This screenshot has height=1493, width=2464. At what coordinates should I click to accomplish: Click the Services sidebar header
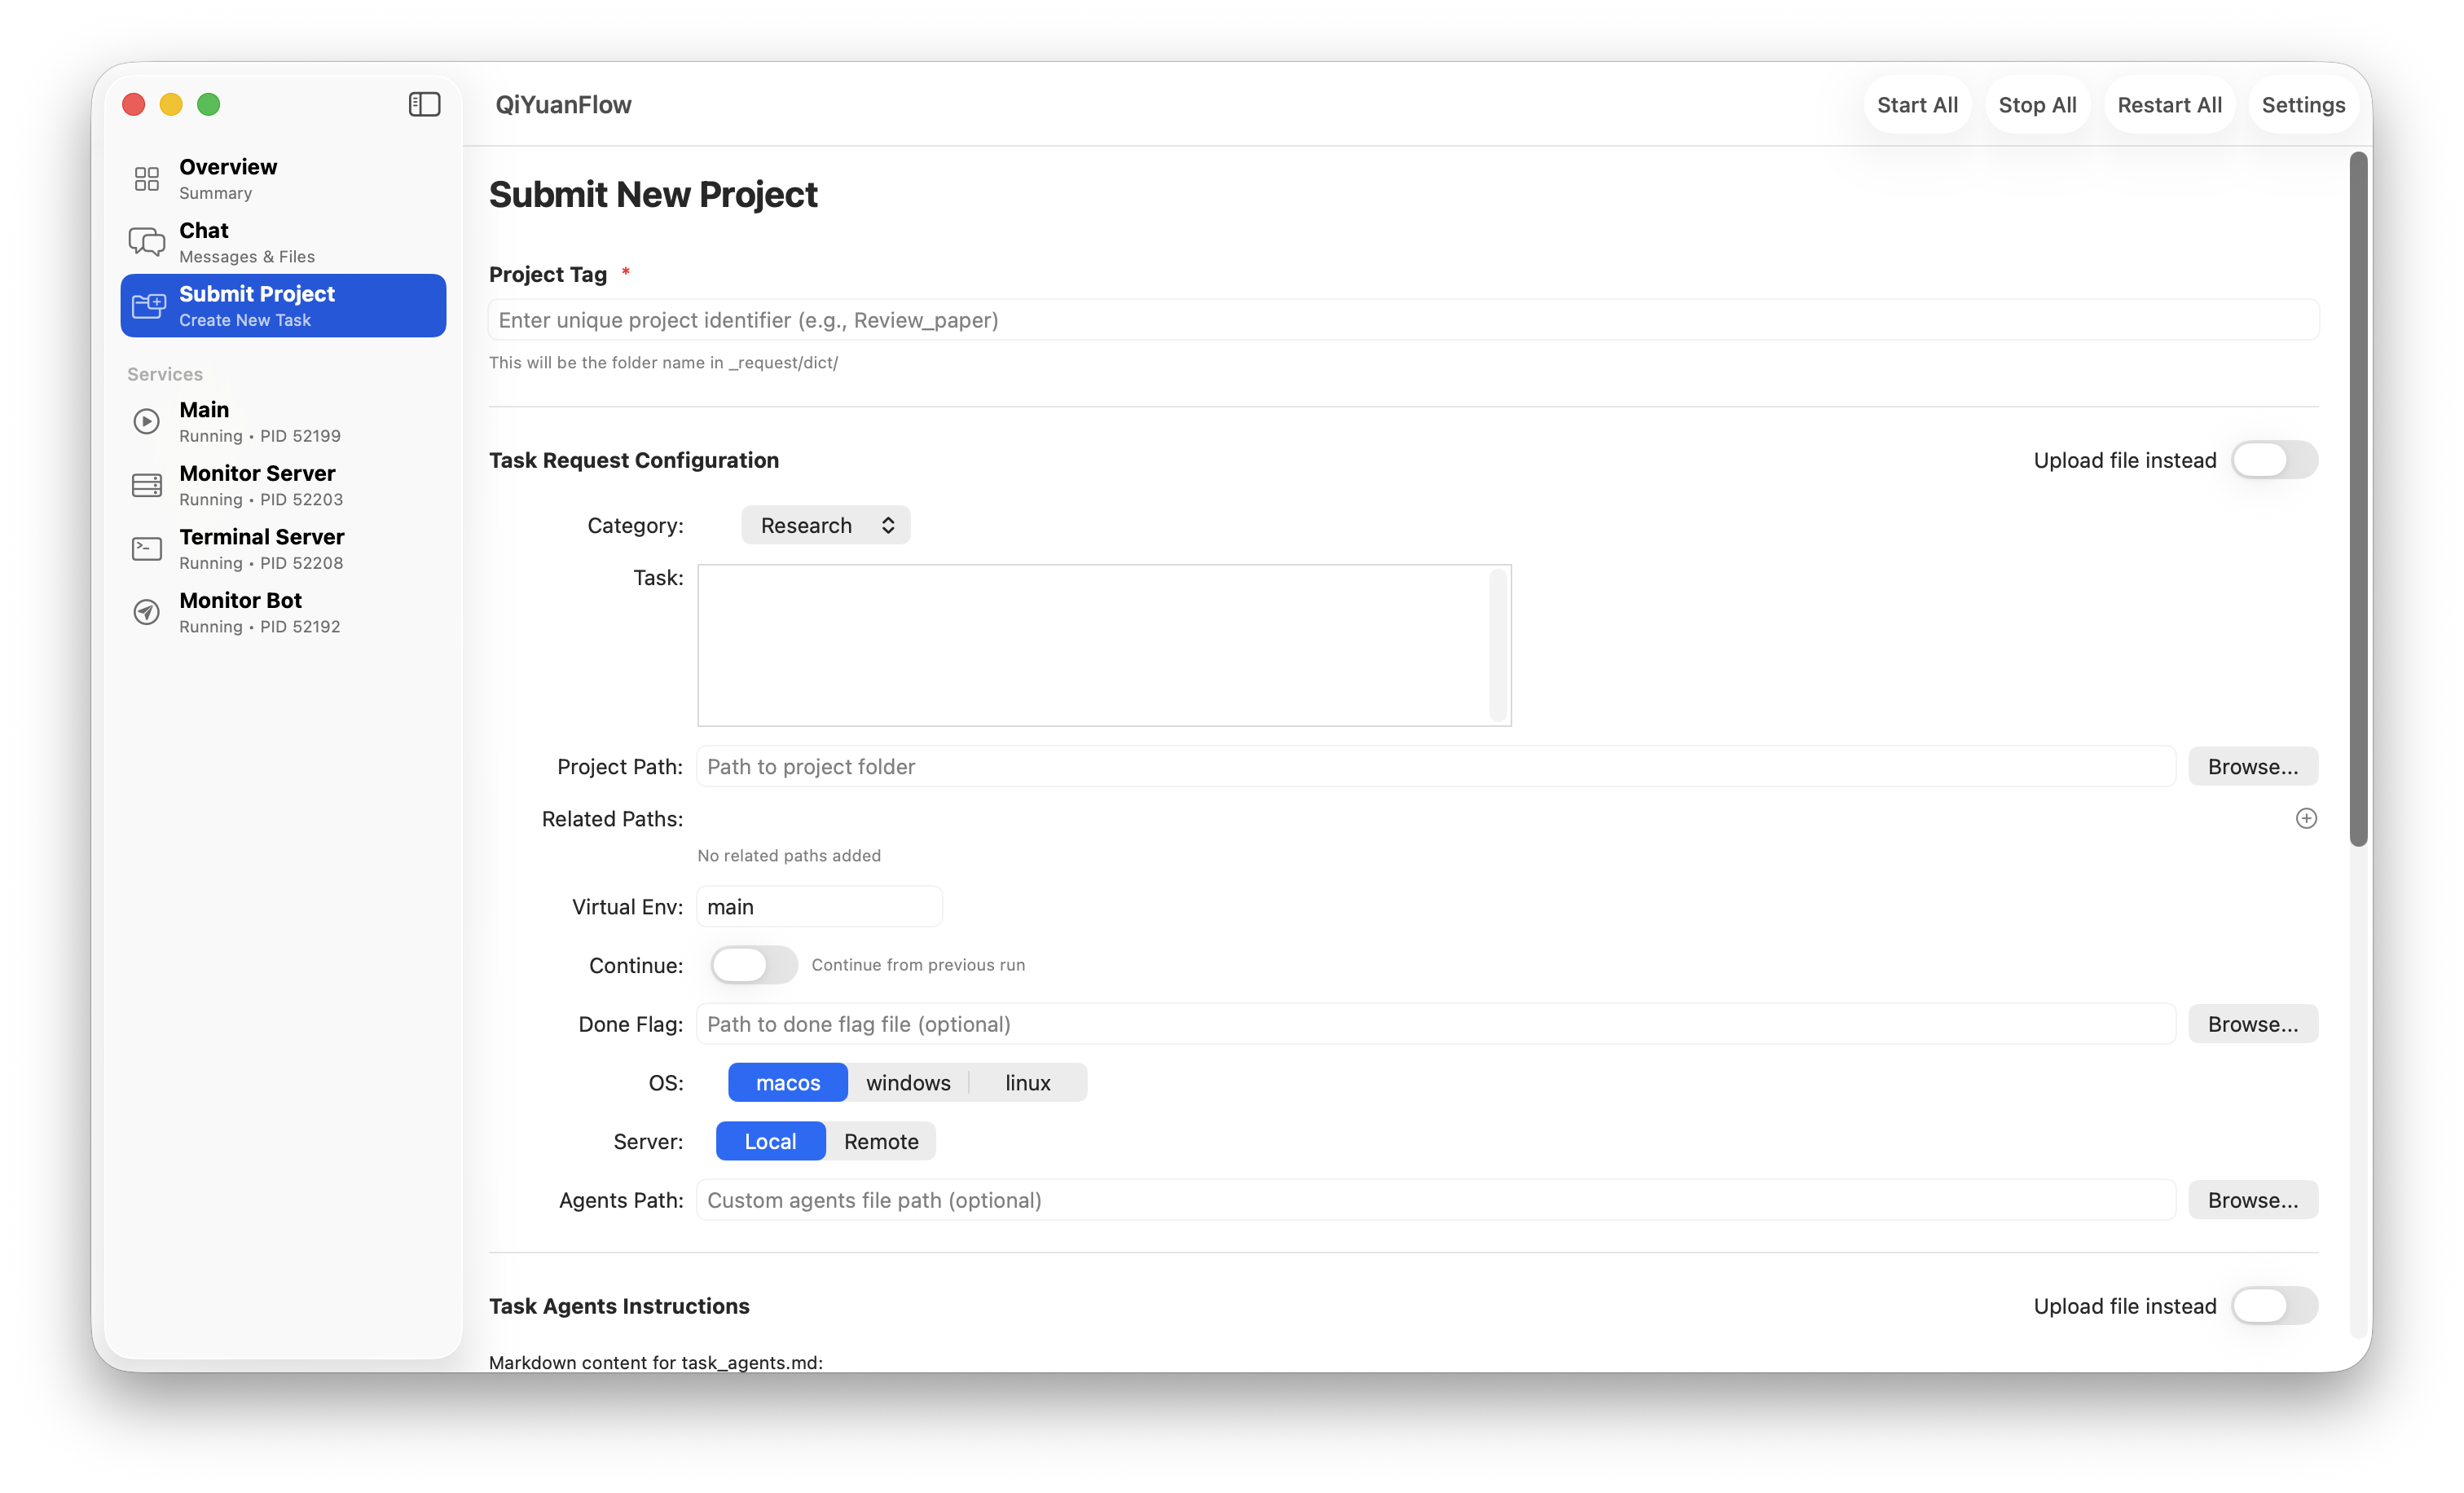click(165, 374)
